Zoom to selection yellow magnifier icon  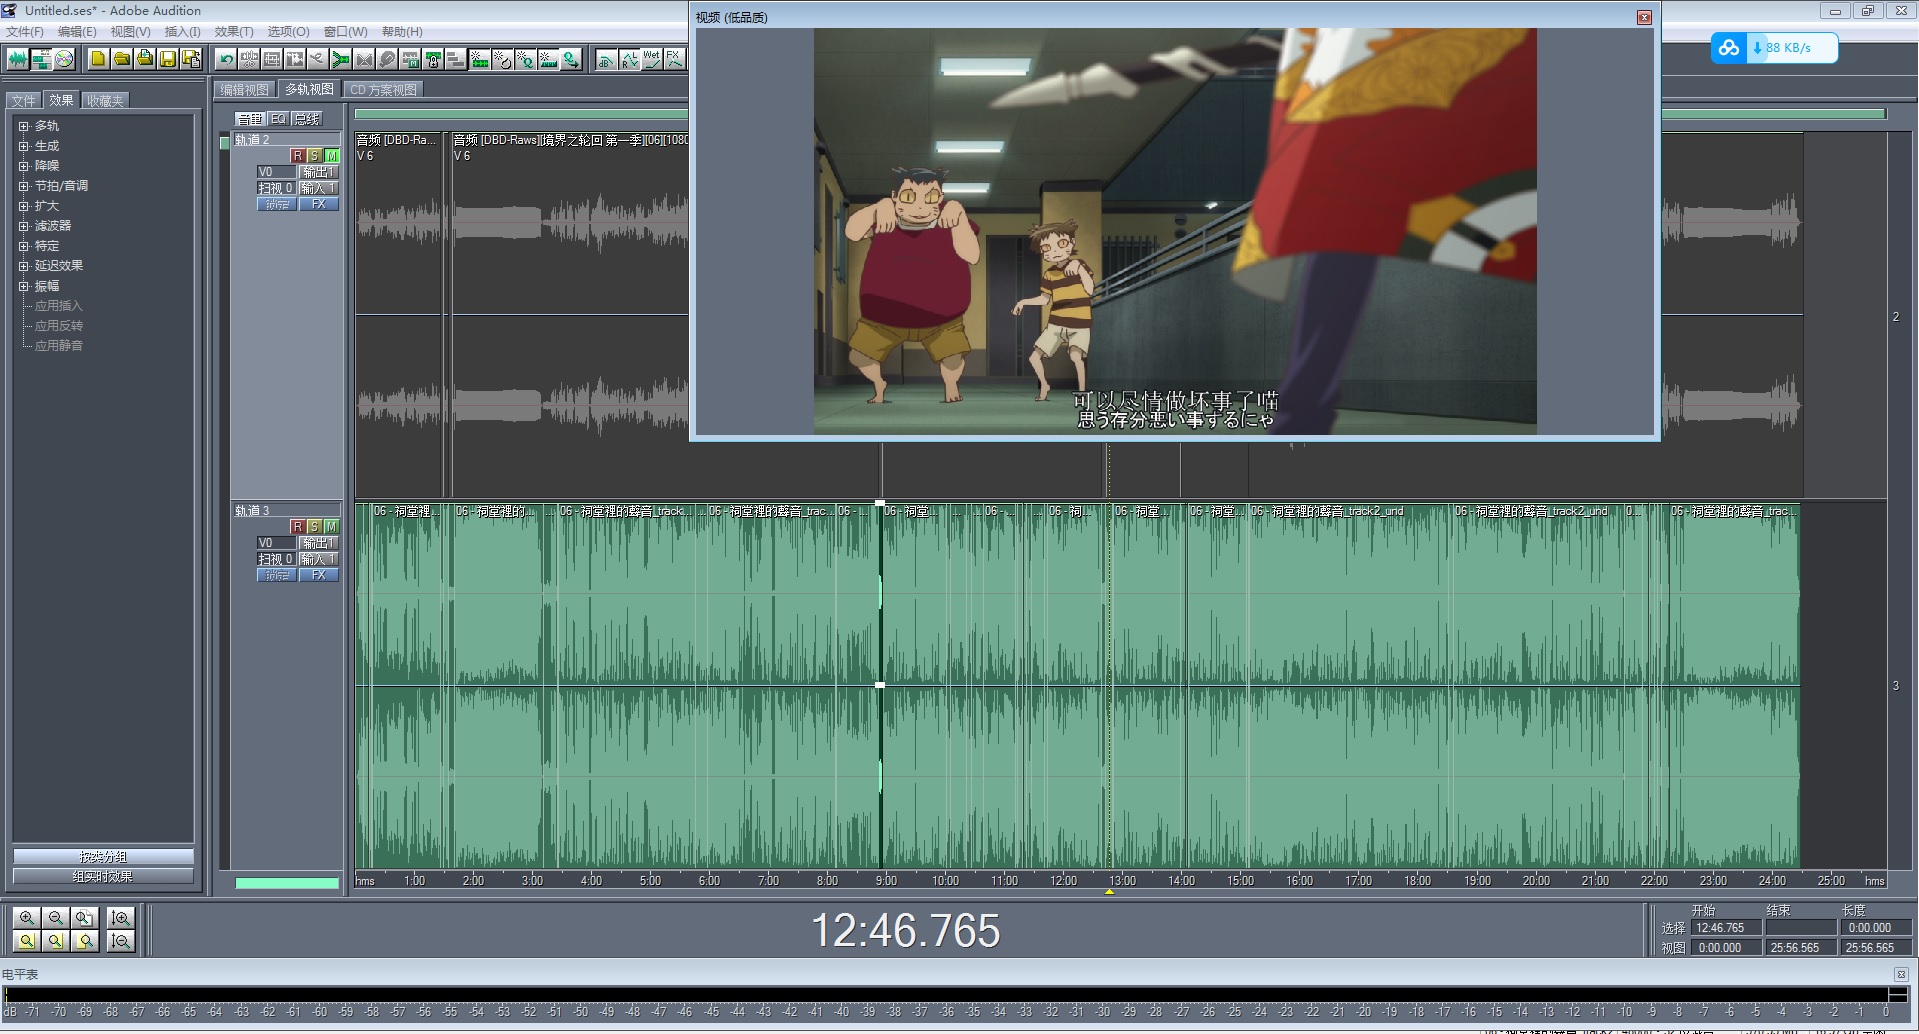tap(27, 941)
